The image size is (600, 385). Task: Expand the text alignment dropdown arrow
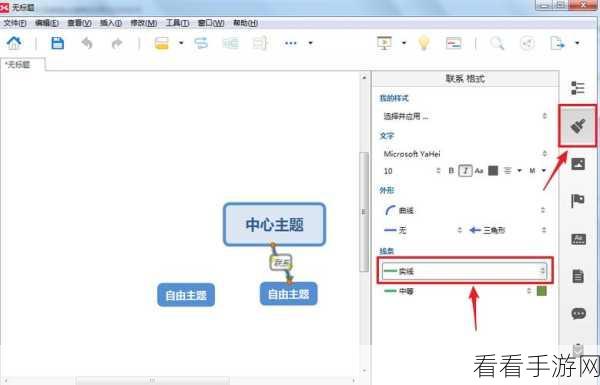pos(520,171)
